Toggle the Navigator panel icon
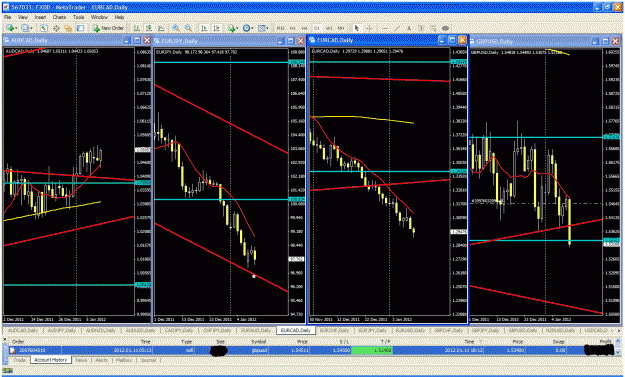This screenshot has width=625, height=377. [68, 28]
